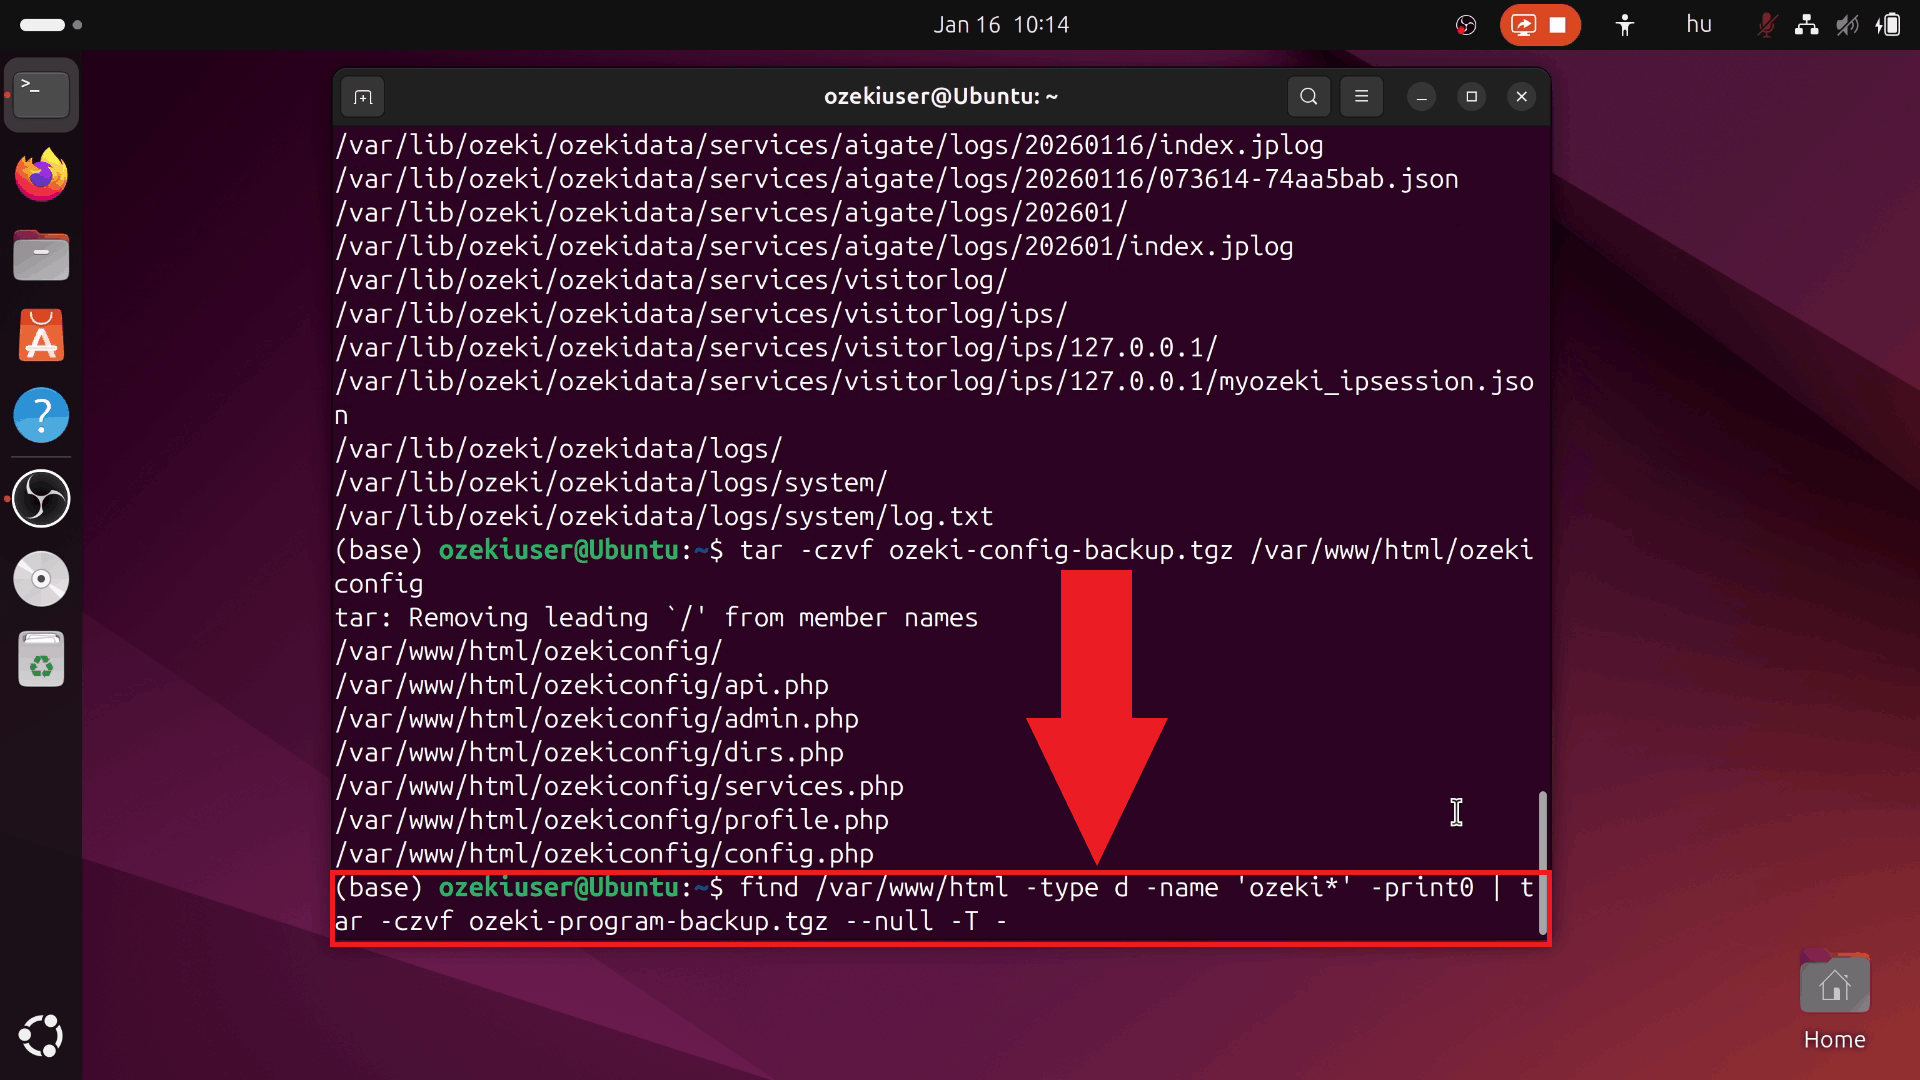Viewport: 1920px width, 1080px height.
Task: Open the hu keyboard layout switcher
Action: coord(1698,25)
